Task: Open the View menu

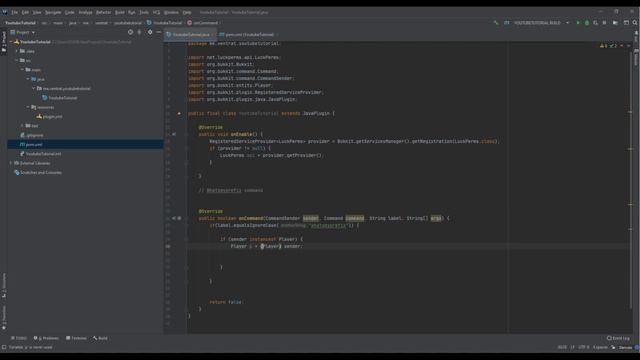Action: click(37, 12)
